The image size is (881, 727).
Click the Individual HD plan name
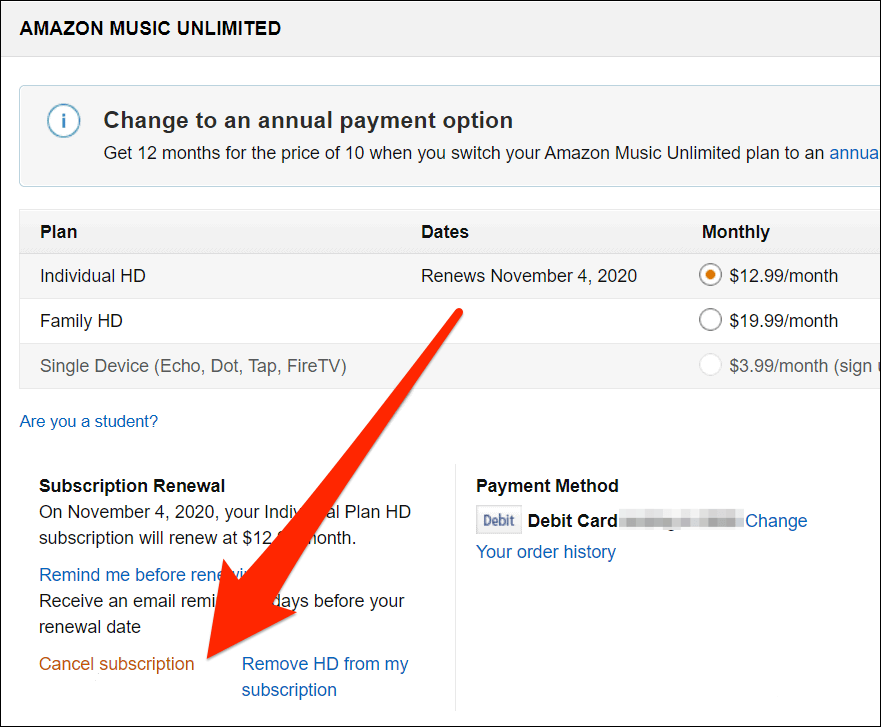point(92,275)
